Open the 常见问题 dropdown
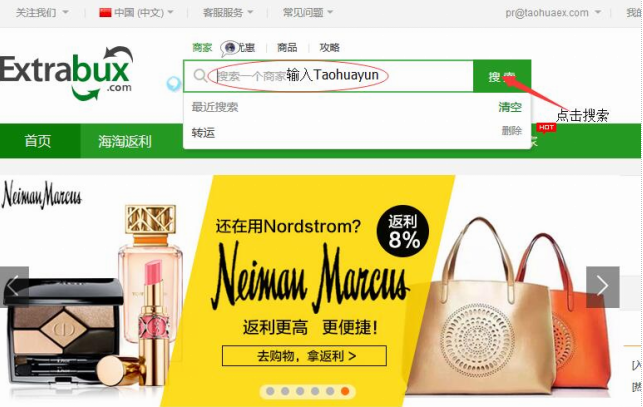 click(308, 13)
